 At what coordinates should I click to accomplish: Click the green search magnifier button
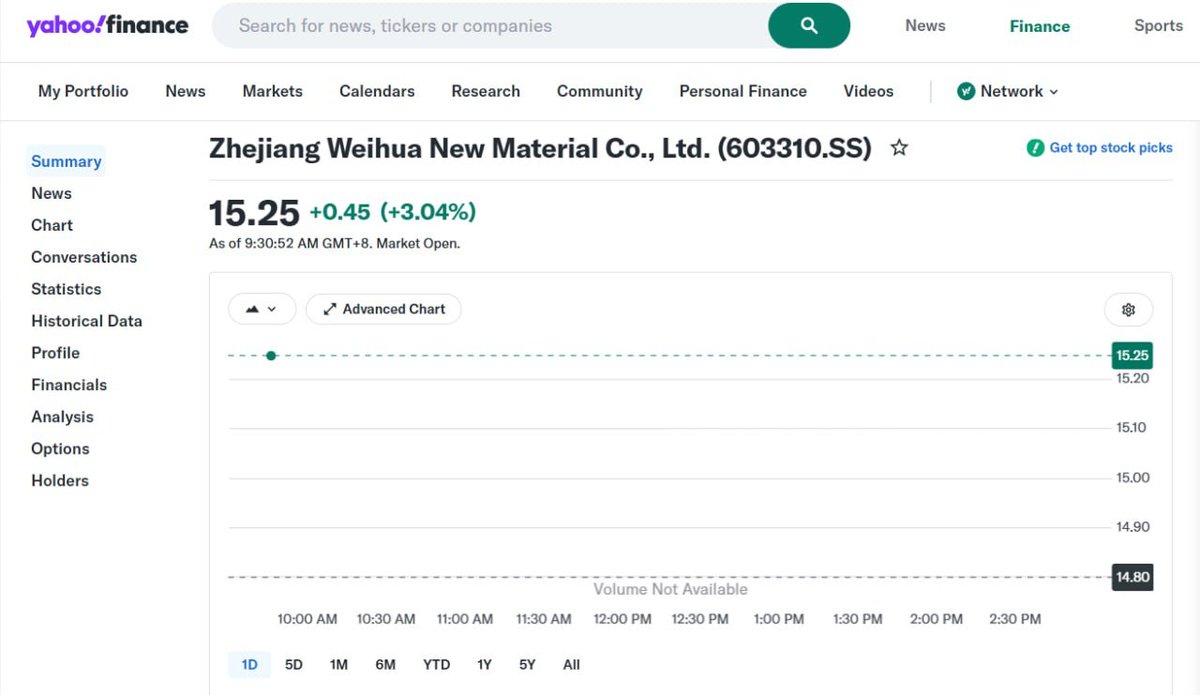click(809, 26)
